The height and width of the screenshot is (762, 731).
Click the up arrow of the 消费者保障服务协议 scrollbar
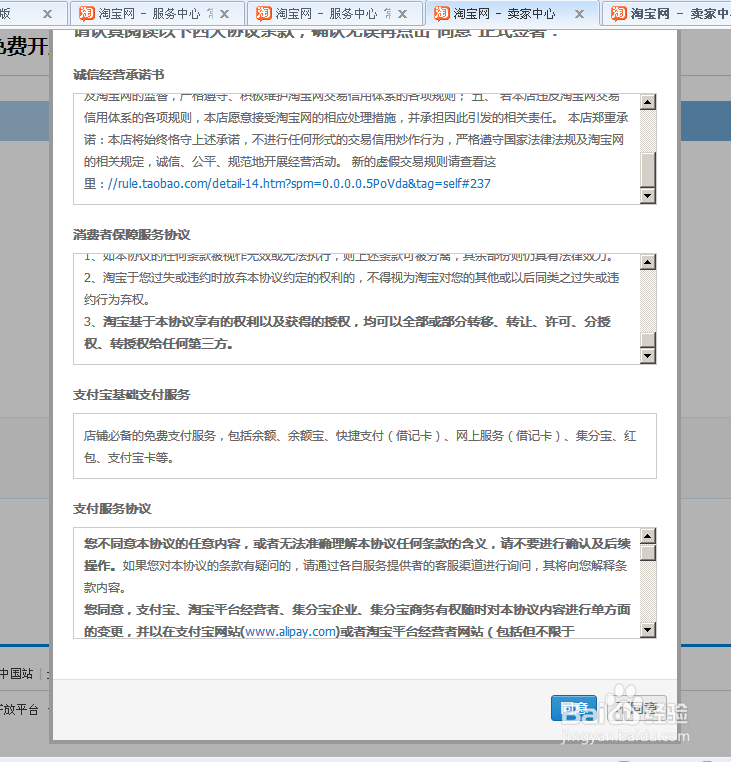[648, 262]
